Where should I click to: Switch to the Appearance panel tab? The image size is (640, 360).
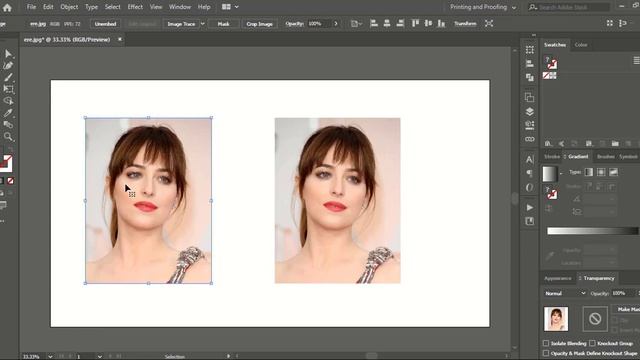[558, 278]
